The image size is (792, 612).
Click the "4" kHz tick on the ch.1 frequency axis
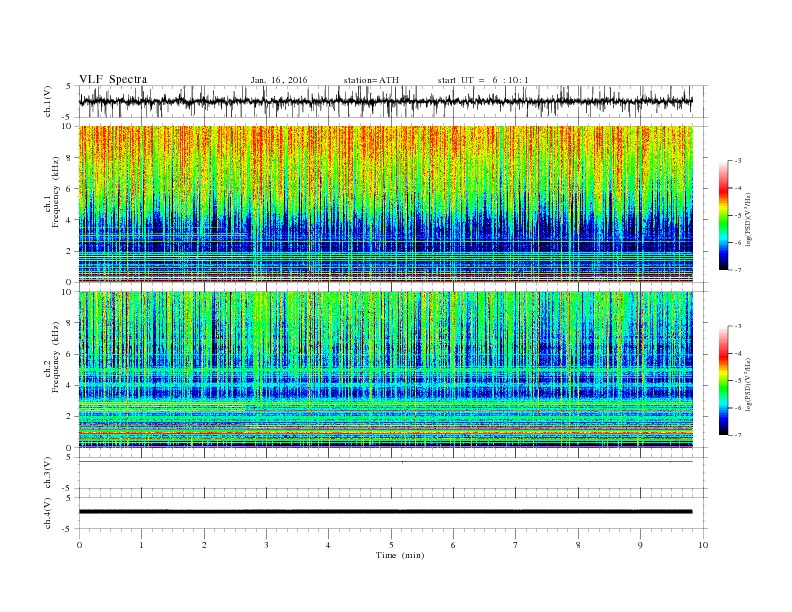coord(70,220)
